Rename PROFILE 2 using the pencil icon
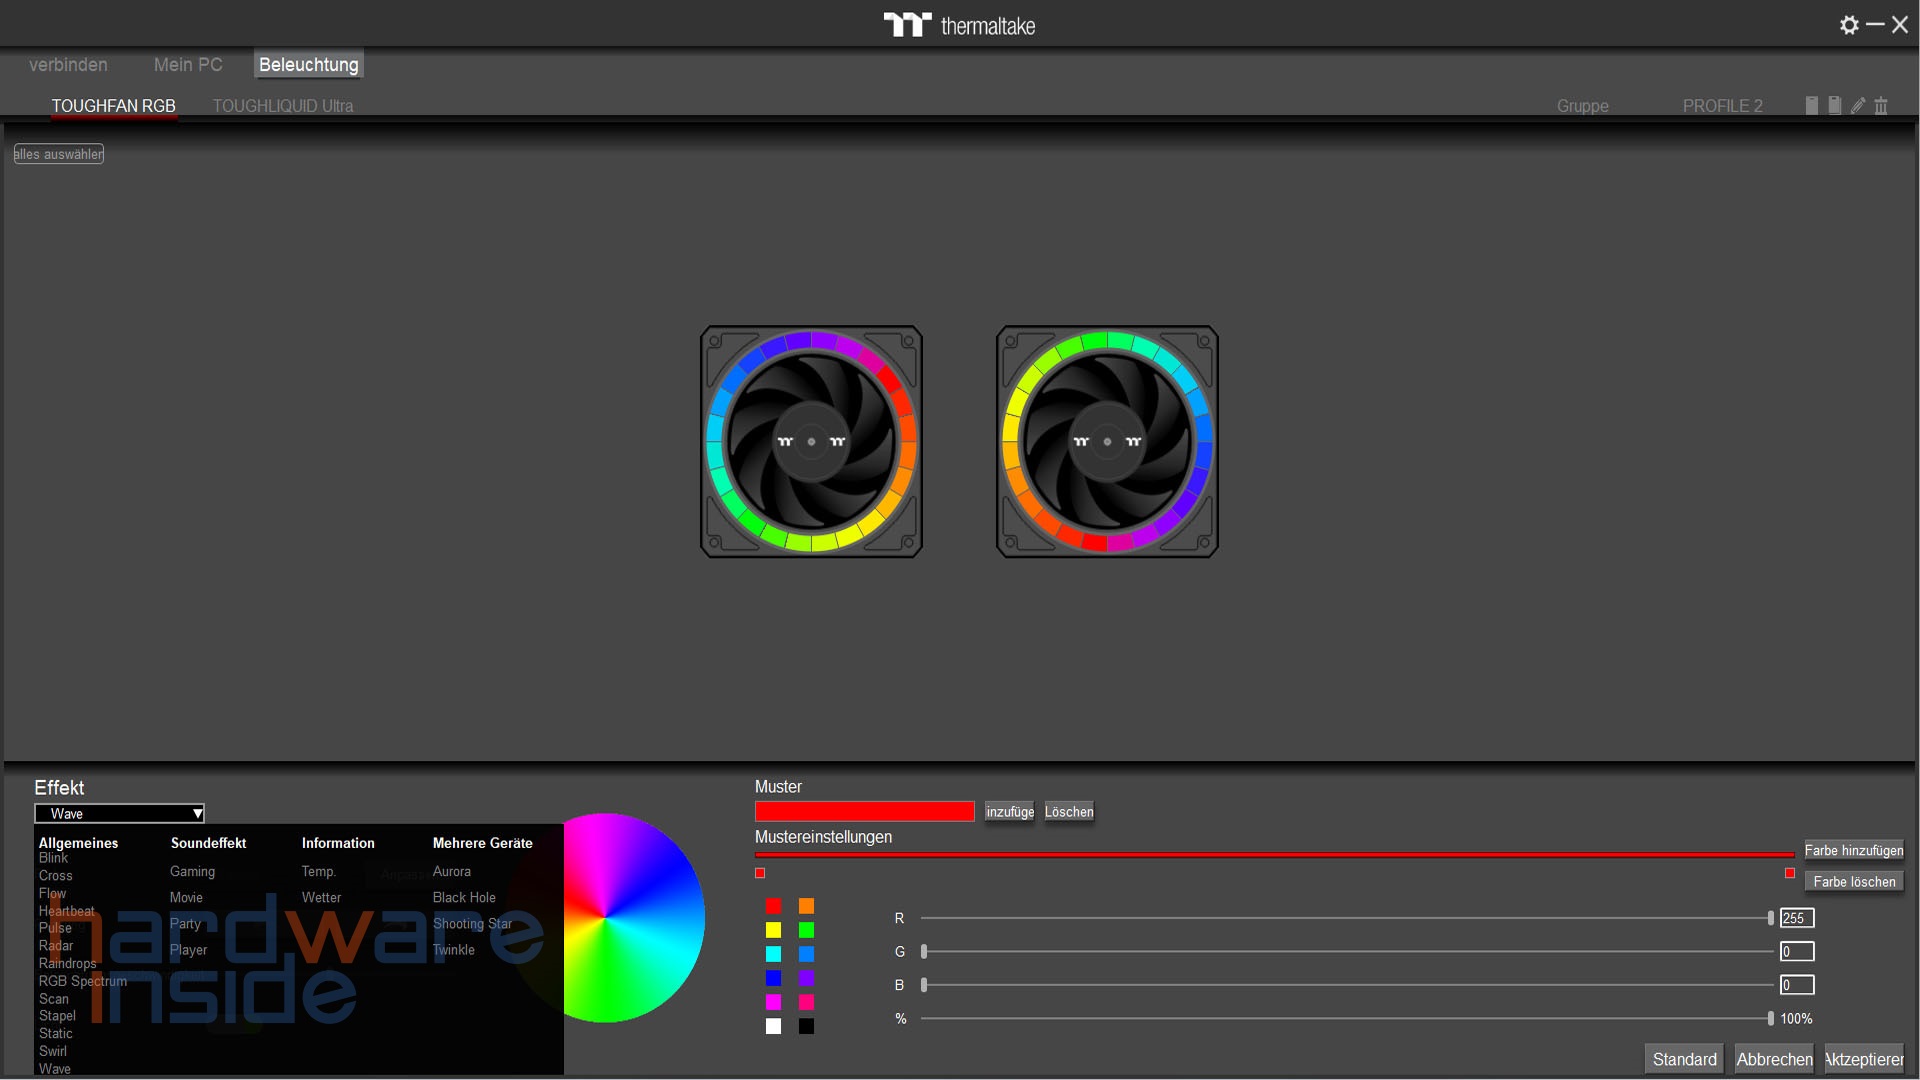1920x1080 pixels. [x=1858, y=105]
